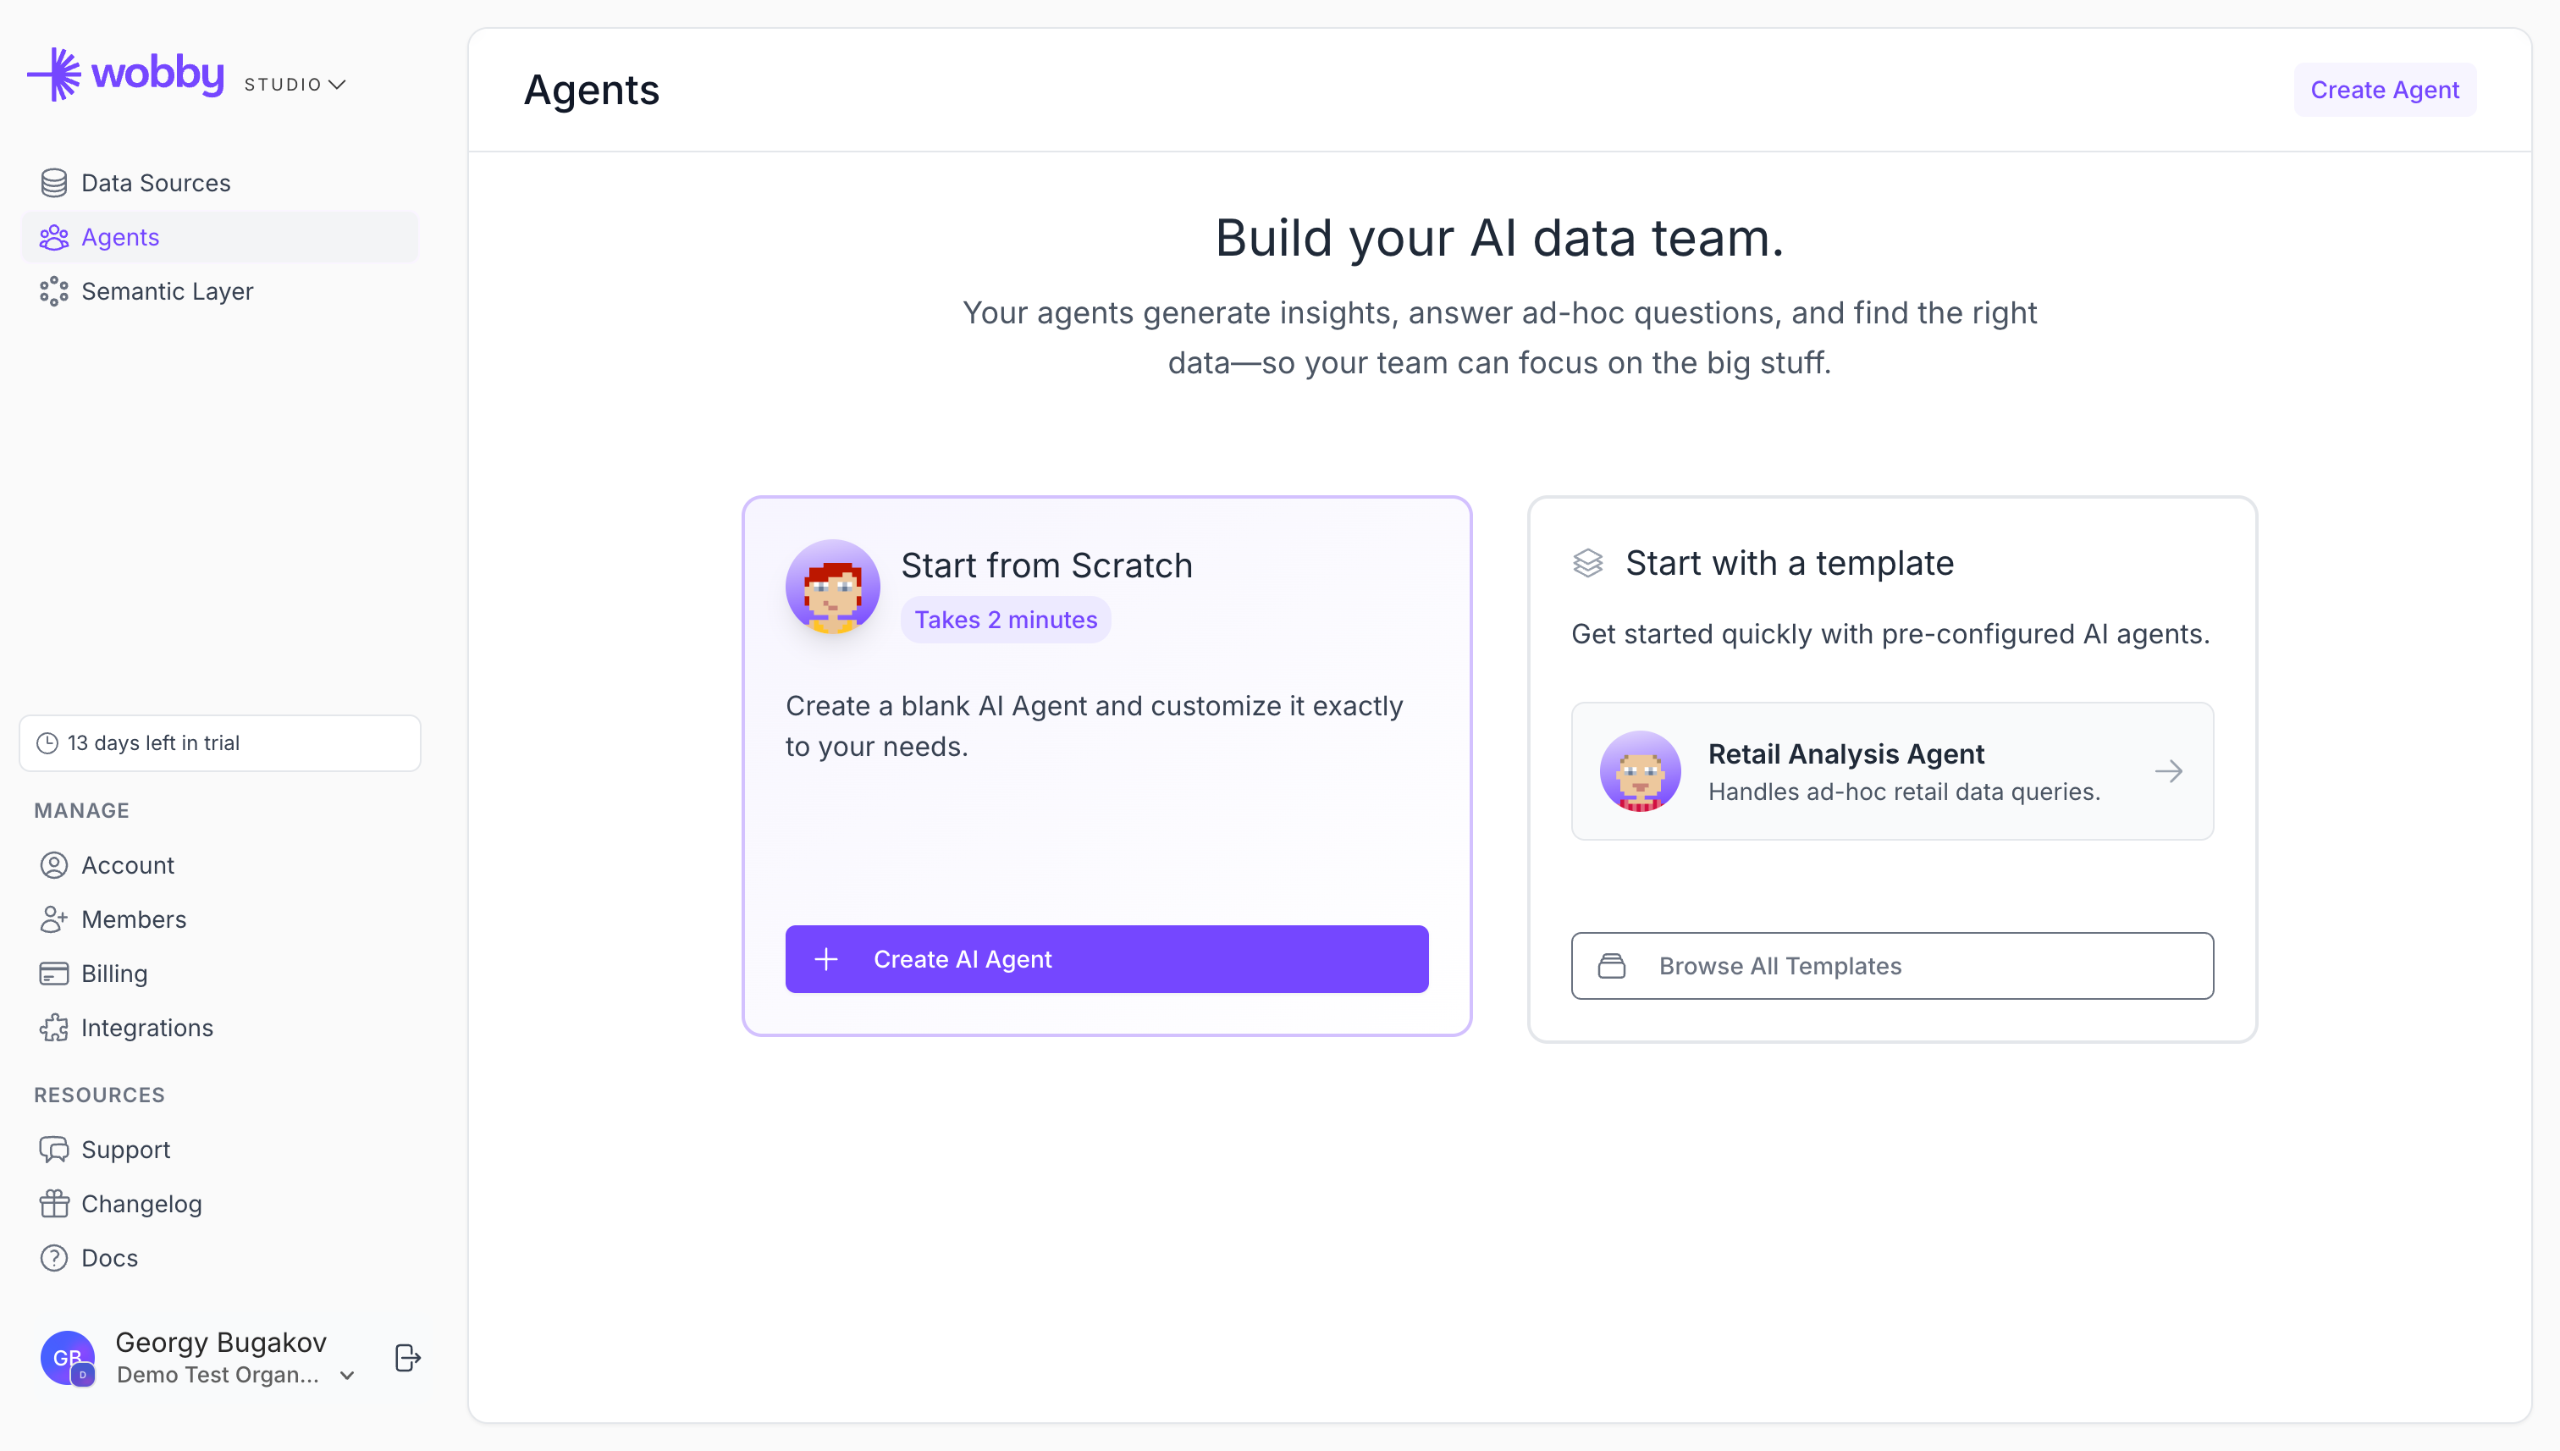This screenshot has width=2560, height=1451.
Task: Open the Account settings page
Action: [127, 866]
